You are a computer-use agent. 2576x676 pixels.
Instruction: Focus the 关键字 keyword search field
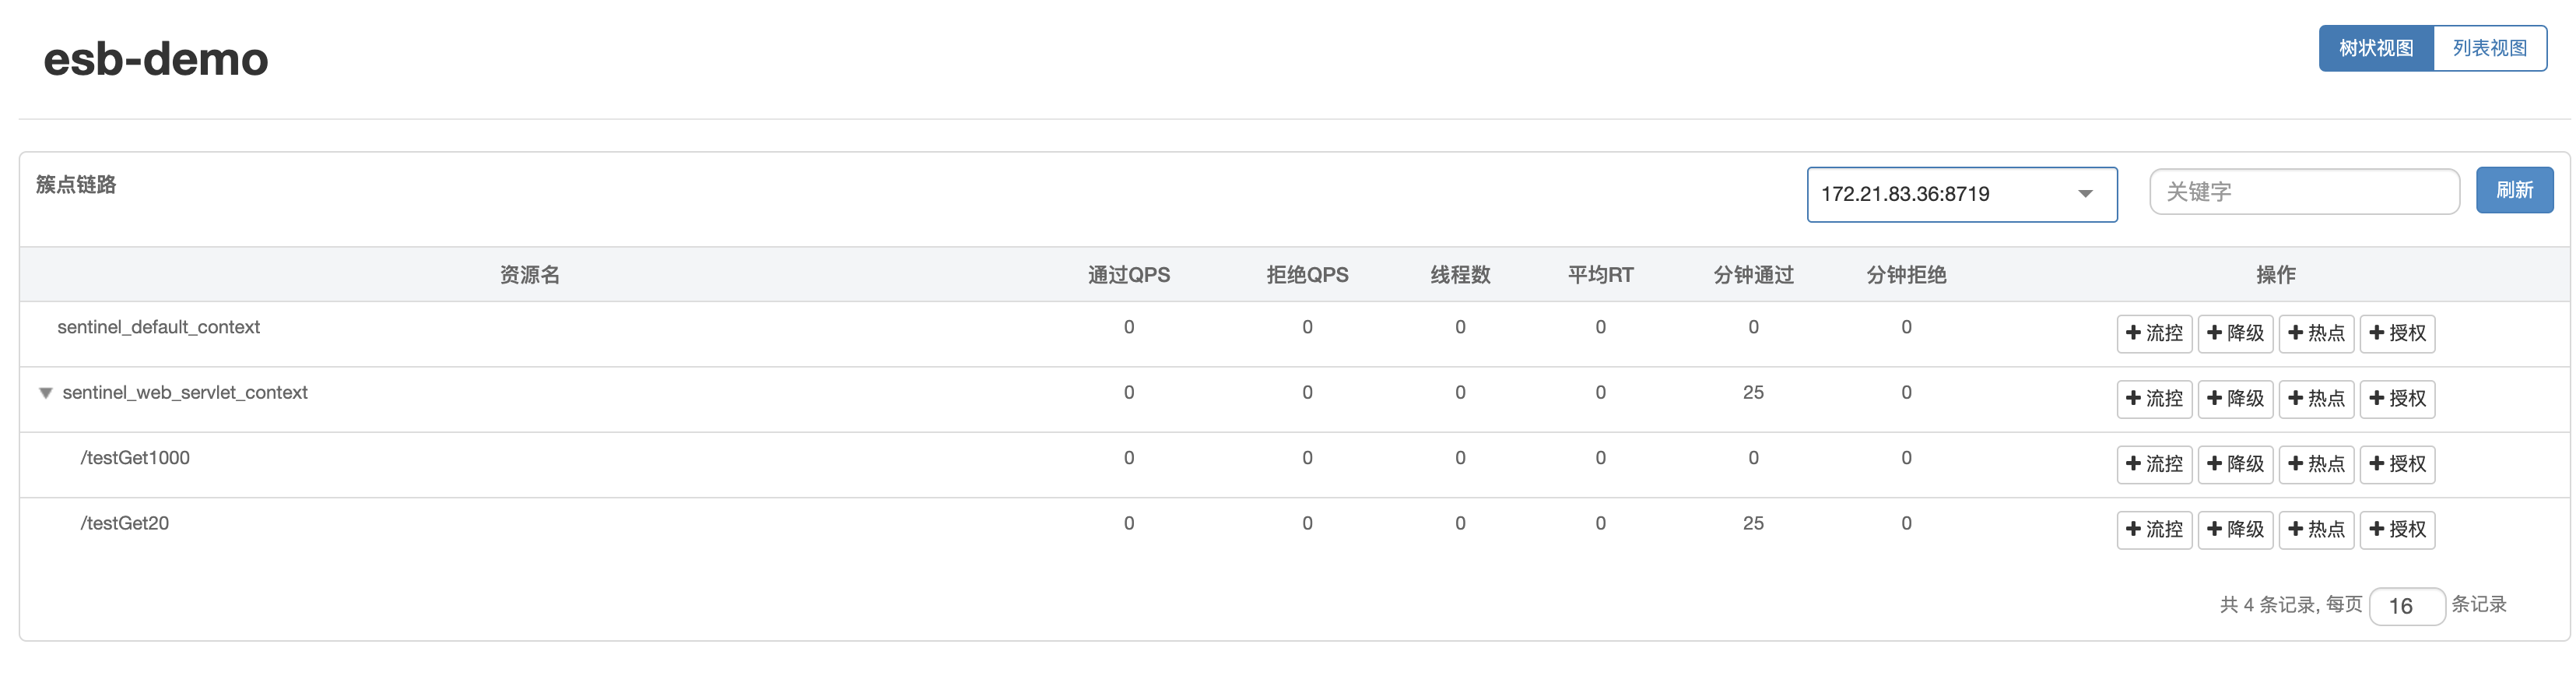click(2304, 191)
